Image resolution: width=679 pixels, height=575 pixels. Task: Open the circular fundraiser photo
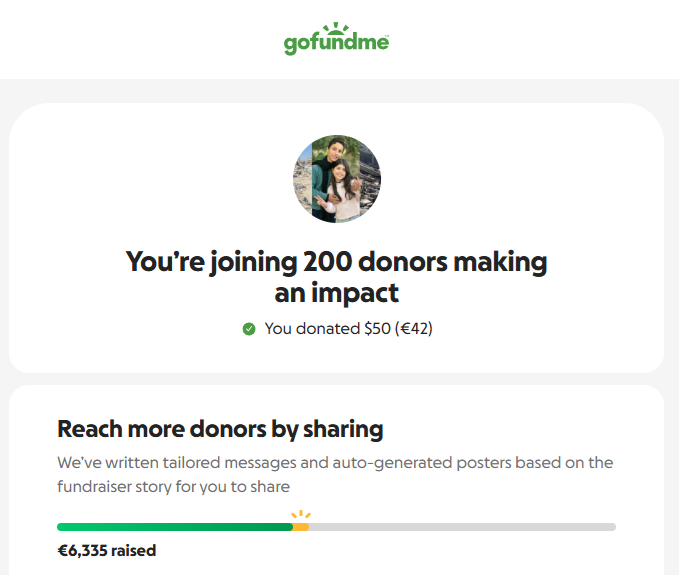point(337,179)
